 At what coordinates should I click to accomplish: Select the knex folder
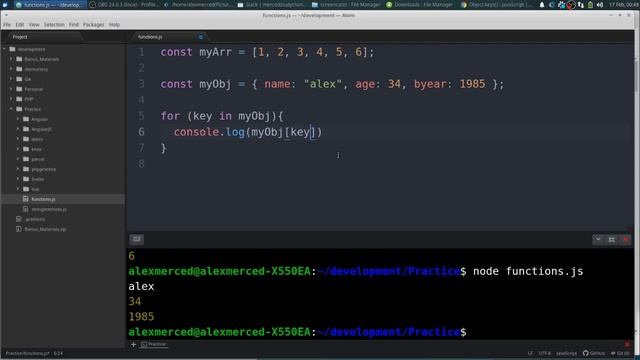[x=36, y=149]
